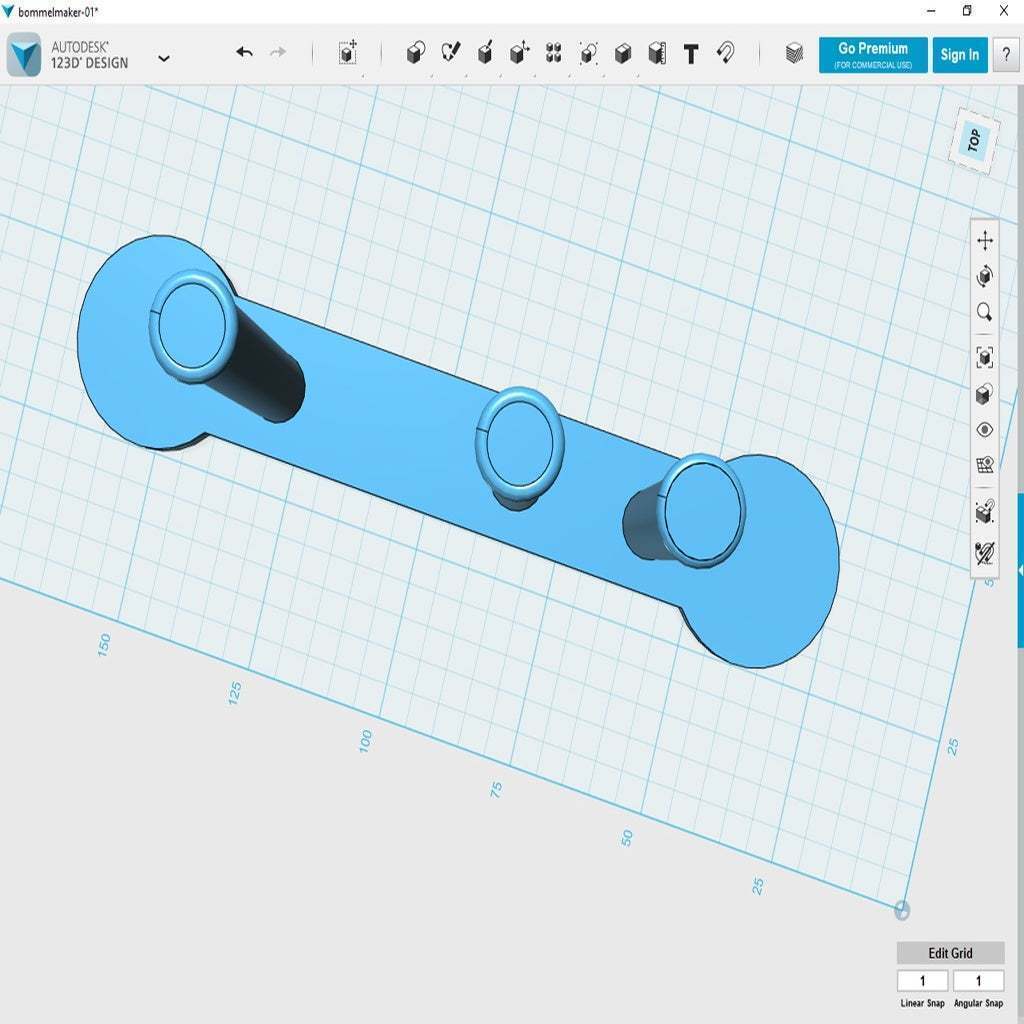The height and width of the screenshot is (1024, 1024).
Task: Open the Grouping tools
Action: (588, 52)
